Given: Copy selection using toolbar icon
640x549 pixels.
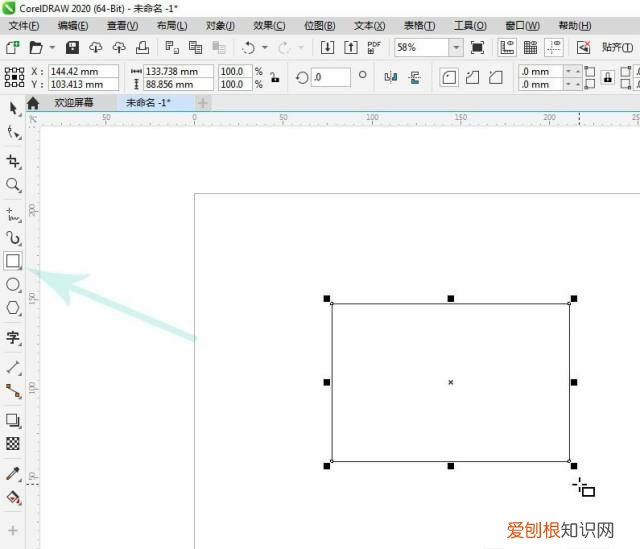Looking at the screenshot, I should (x=196, y=47).
